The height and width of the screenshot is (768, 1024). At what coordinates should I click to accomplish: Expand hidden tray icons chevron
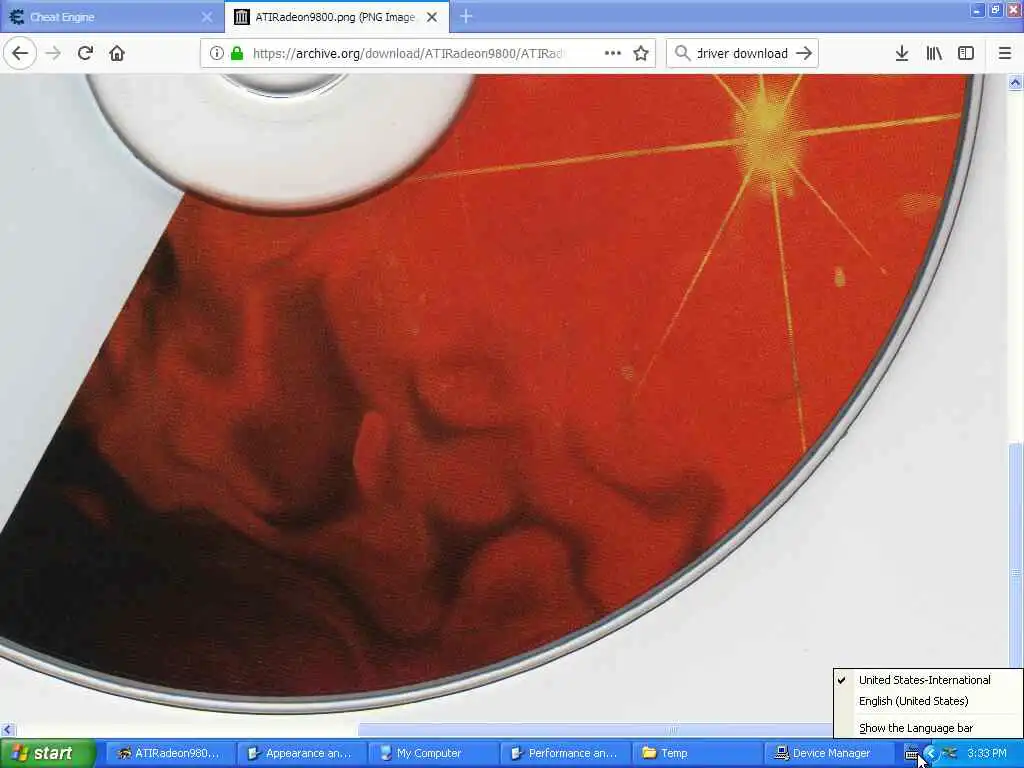931,754
